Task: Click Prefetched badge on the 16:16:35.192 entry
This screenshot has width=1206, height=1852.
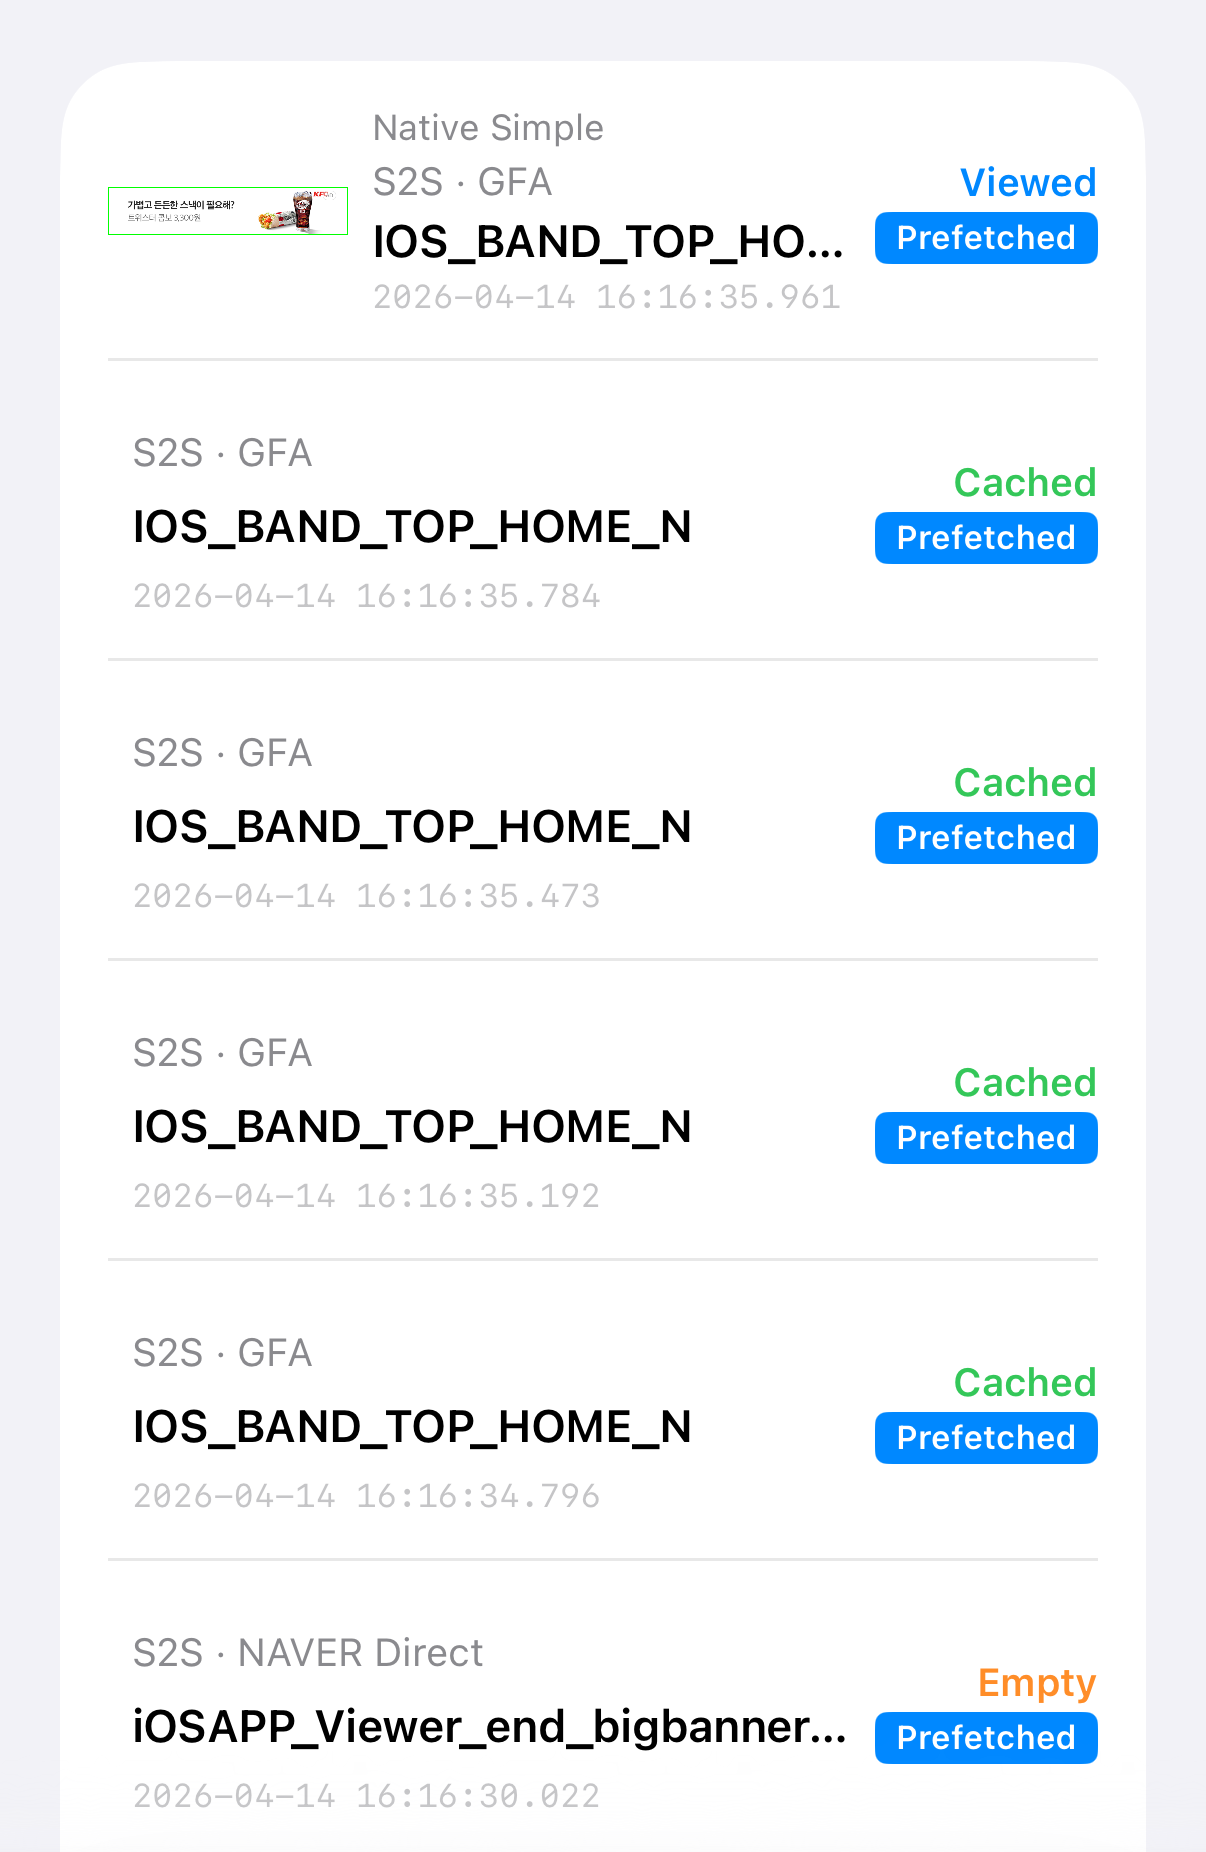Action: point(985,1139)
